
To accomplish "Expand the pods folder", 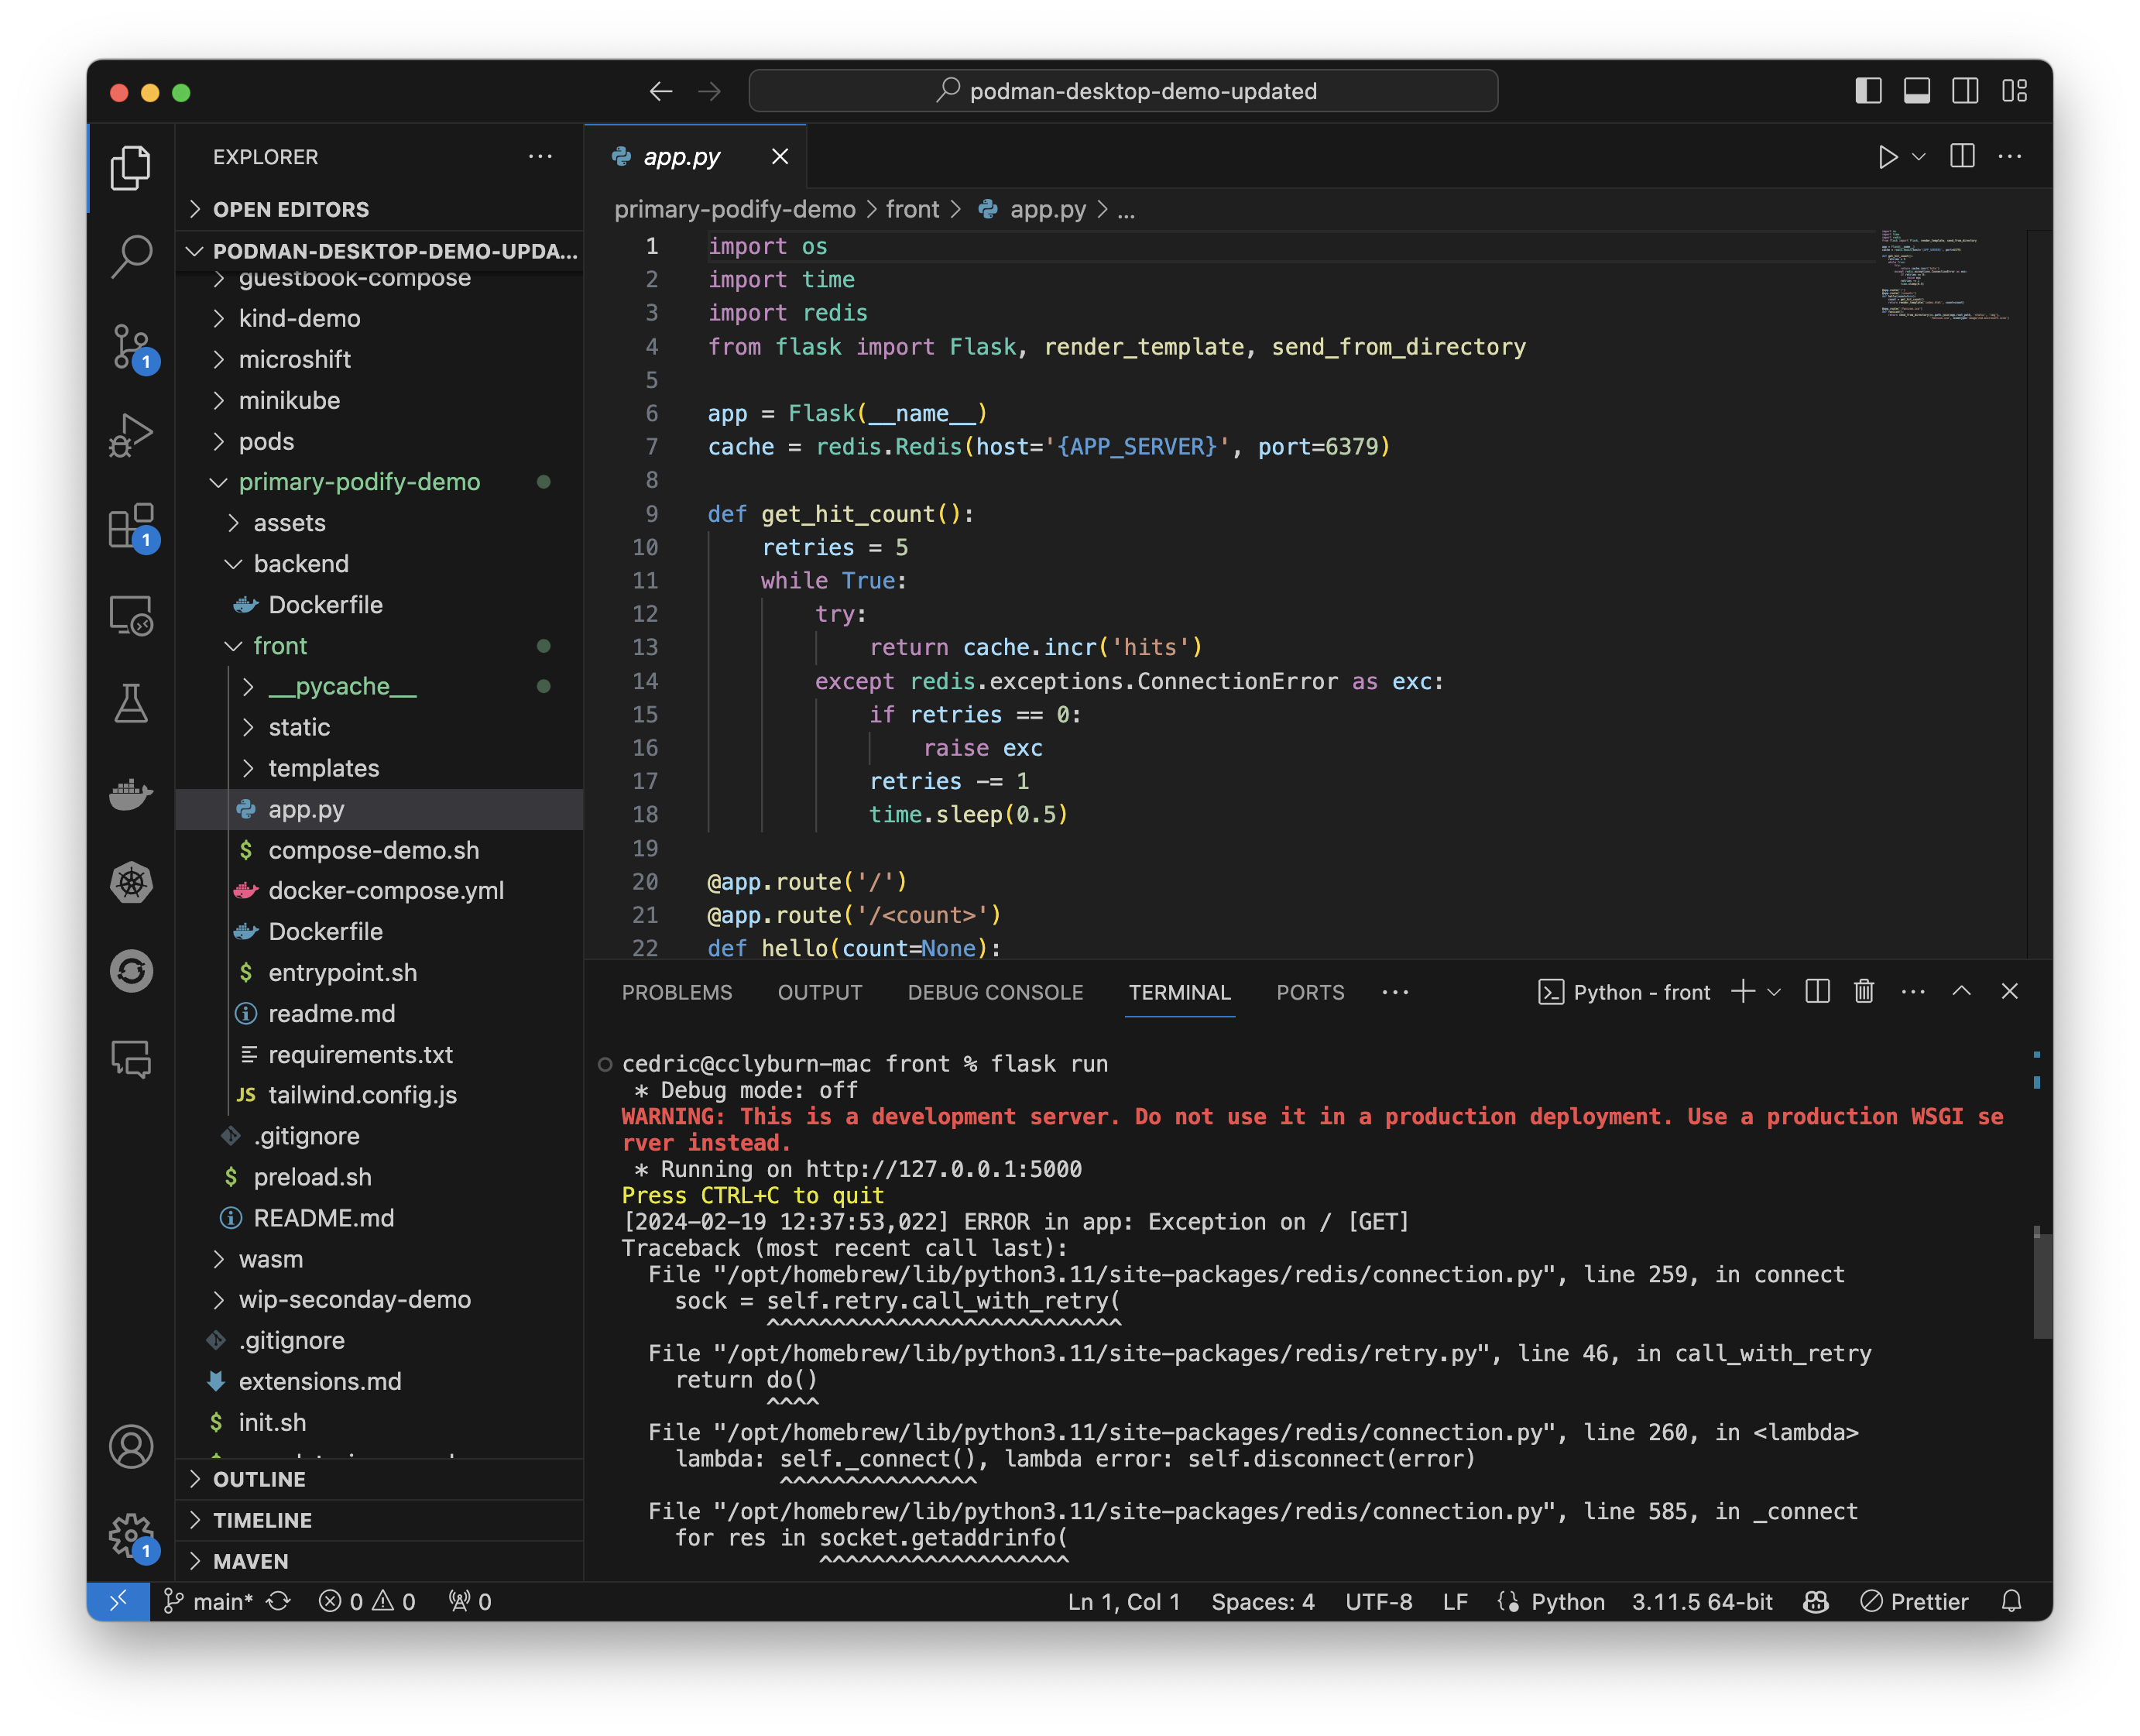I will [x=265, y=441].
